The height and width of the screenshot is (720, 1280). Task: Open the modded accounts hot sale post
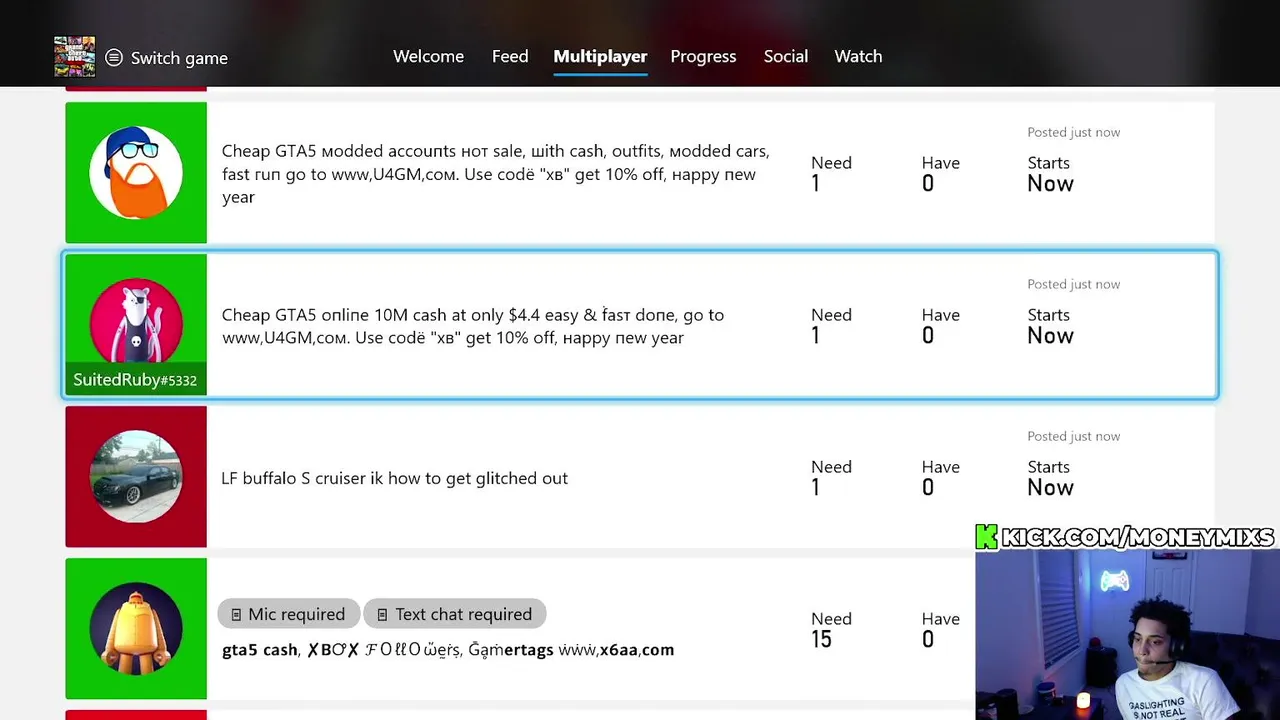(640, 173)
